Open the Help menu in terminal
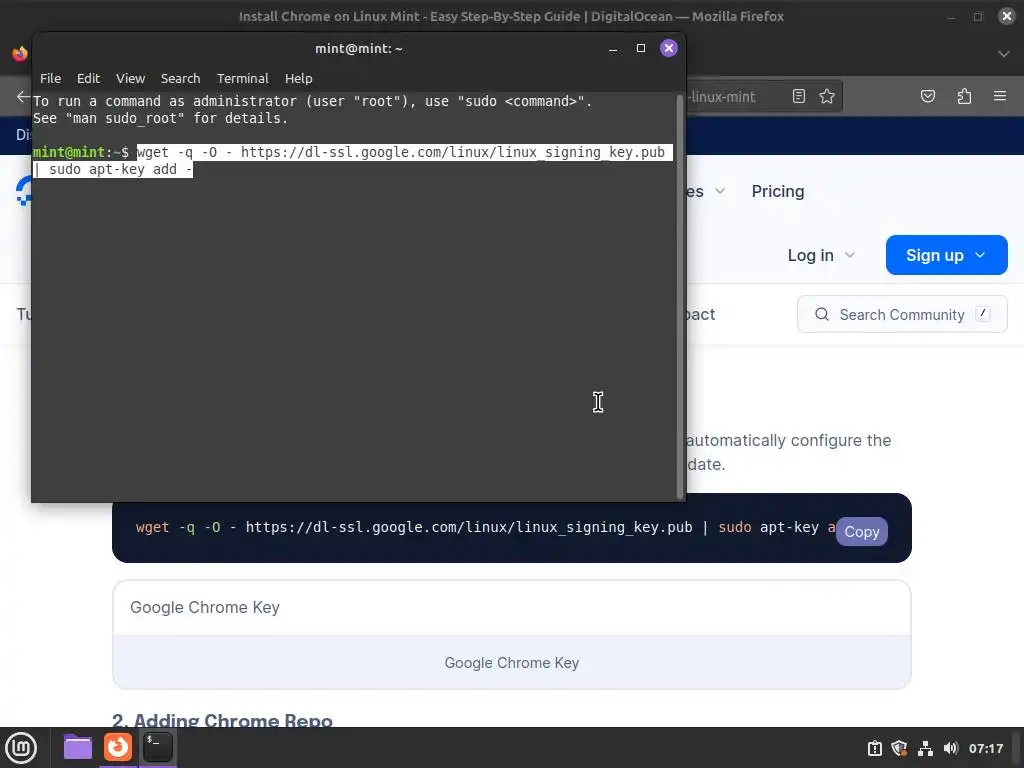The height and width of the screenshot is (768, 1024). [x=298, y=78]
